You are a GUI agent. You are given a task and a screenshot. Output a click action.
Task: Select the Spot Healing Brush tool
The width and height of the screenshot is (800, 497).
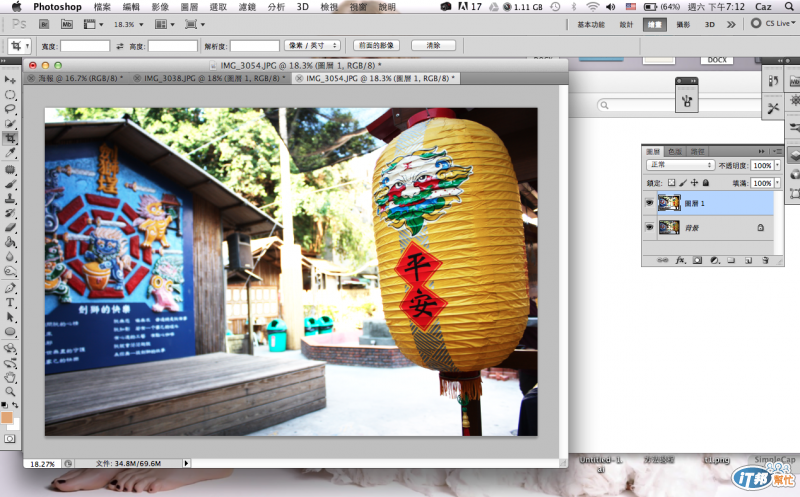(x=10, y=169)
